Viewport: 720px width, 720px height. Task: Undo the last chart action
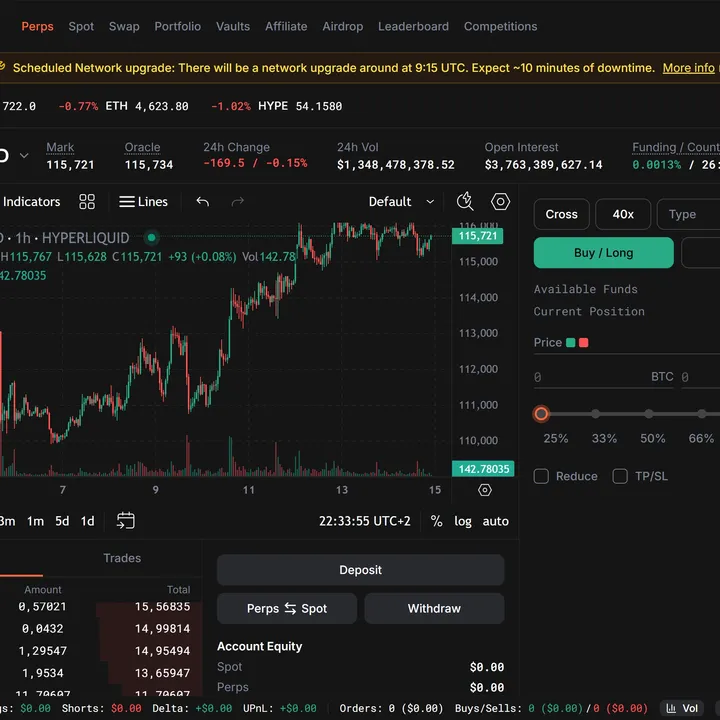click(x=203, y=202)
